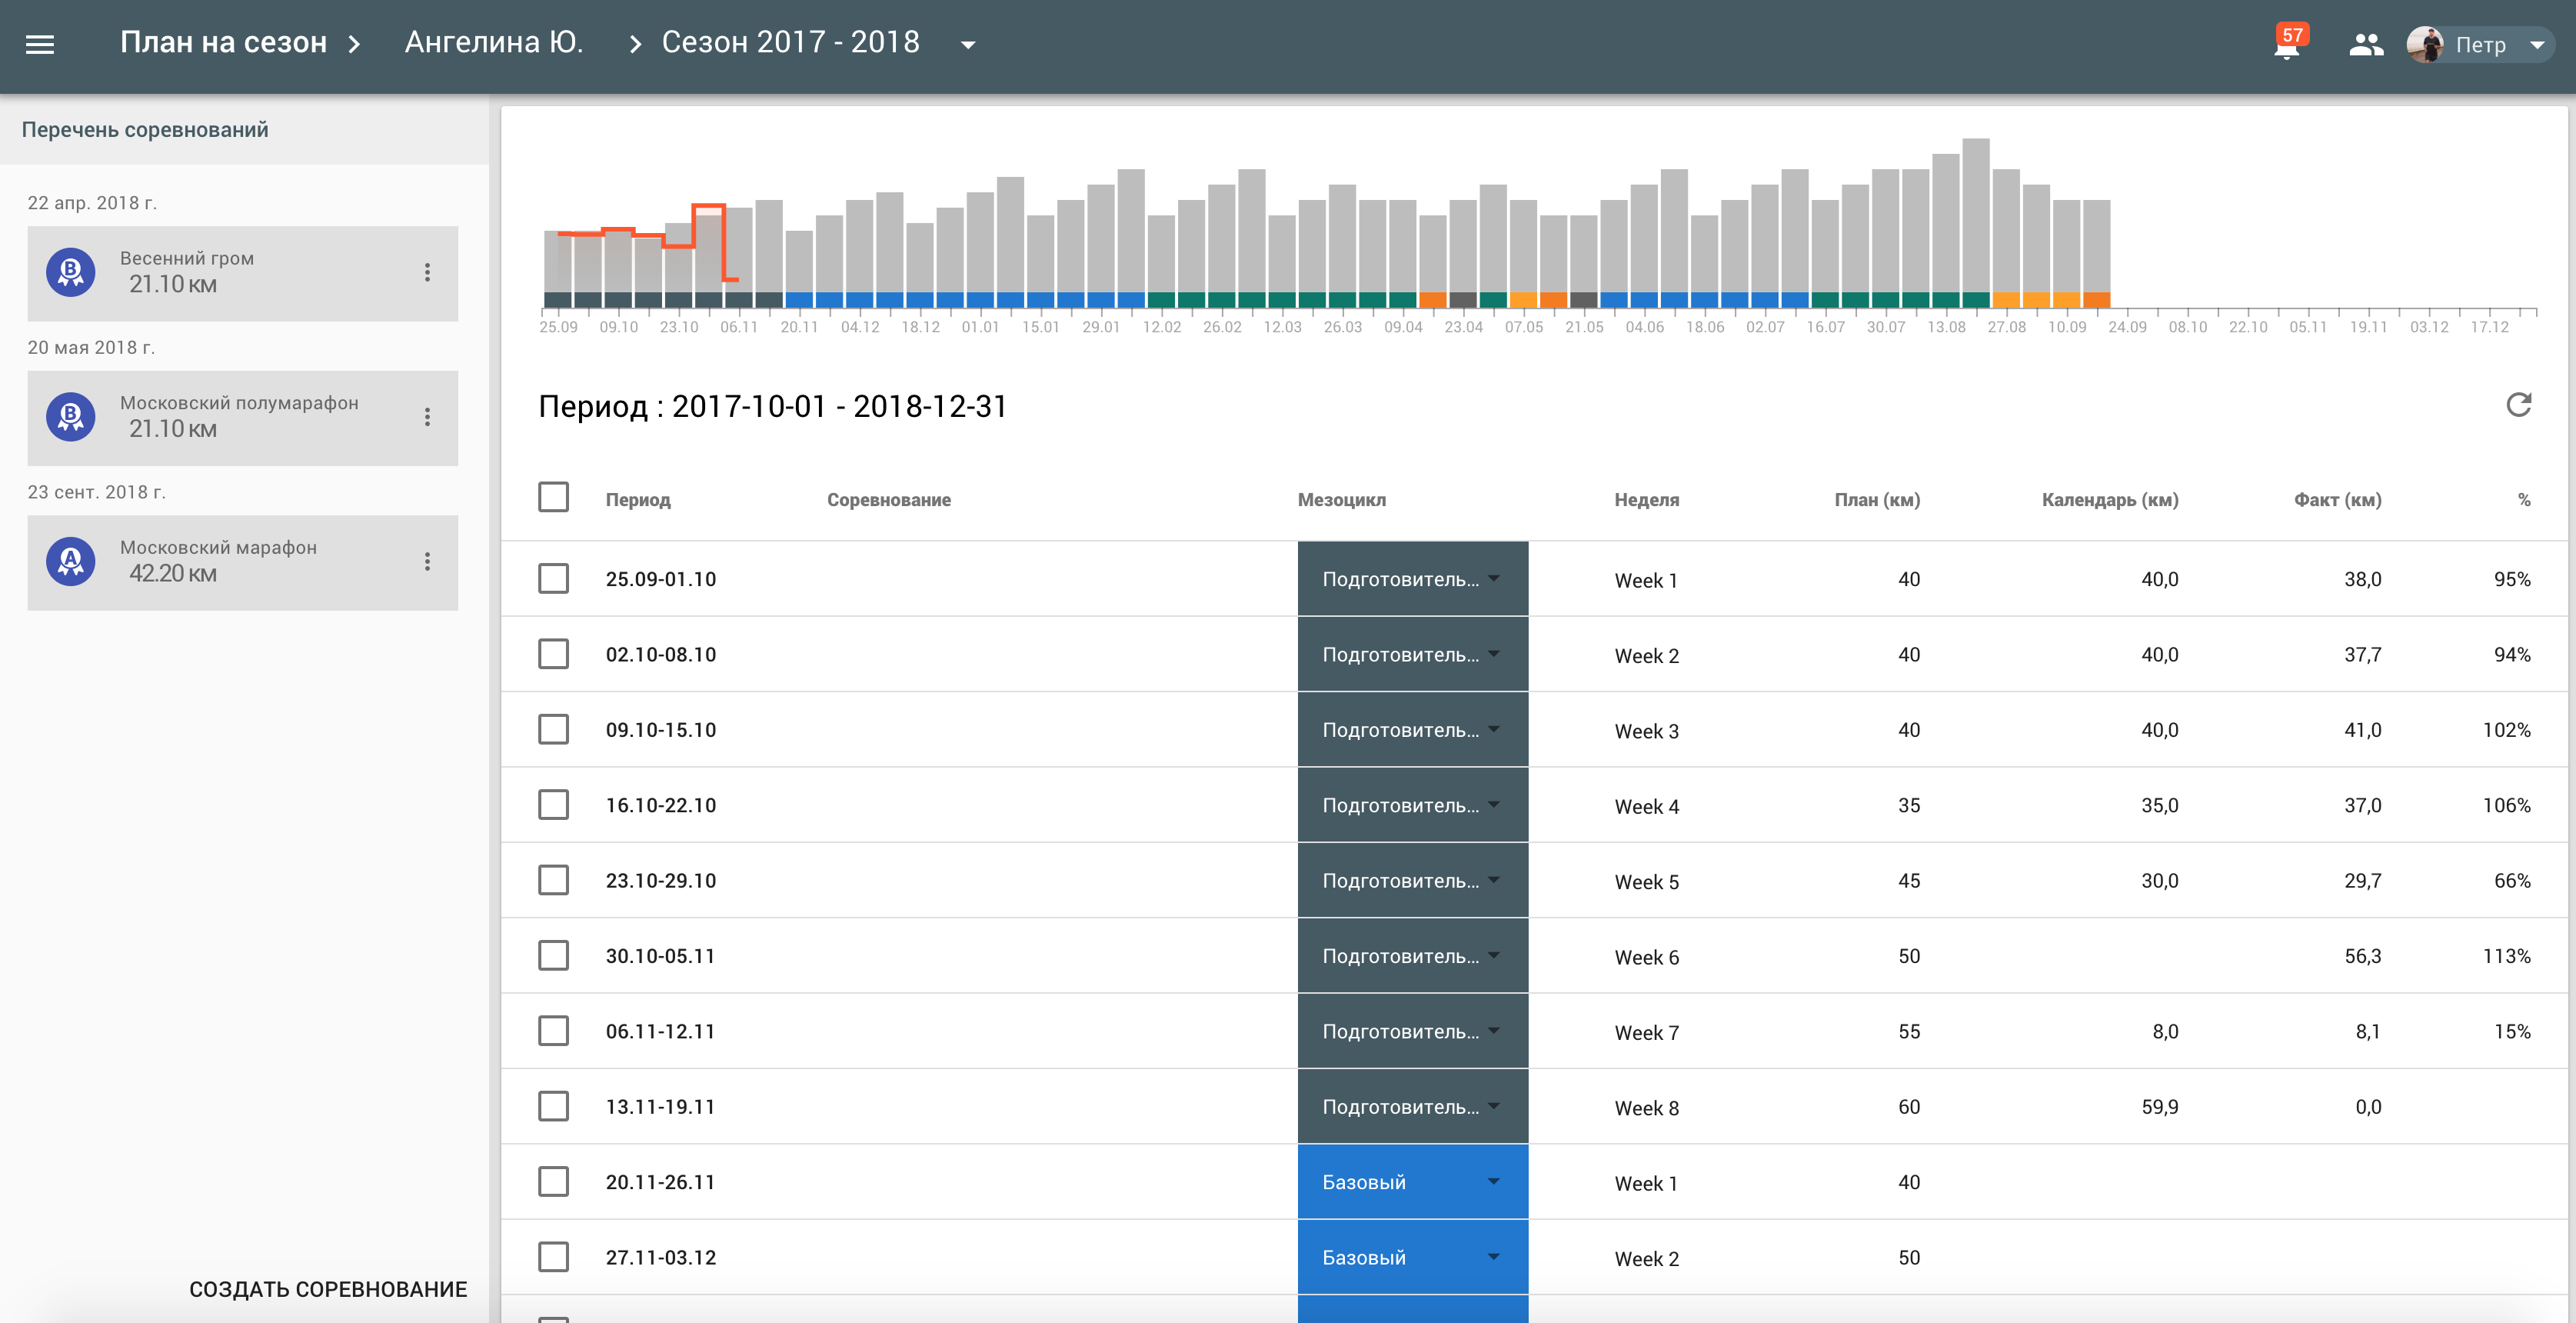Click Петр's profile avatar
Image resolution: width=2576 pixels, height=1323 pixels.
[x=2426, y=44]
